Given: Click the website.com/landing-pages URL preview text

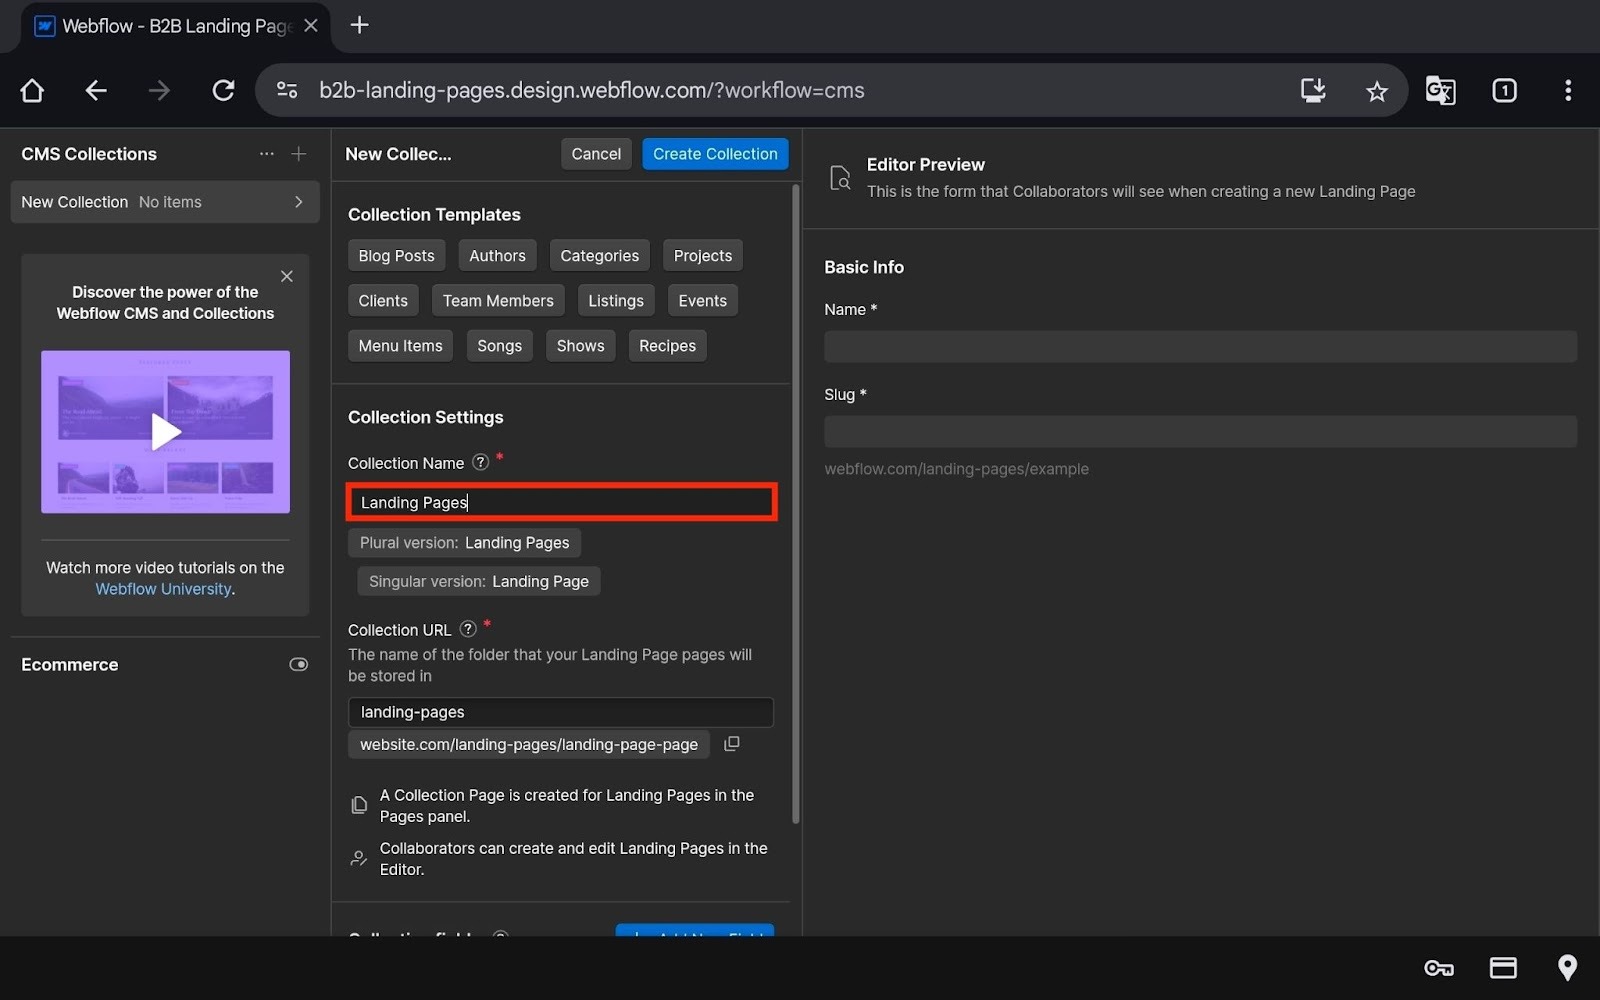Looking at the screenshot, I should tap(529, 745).
